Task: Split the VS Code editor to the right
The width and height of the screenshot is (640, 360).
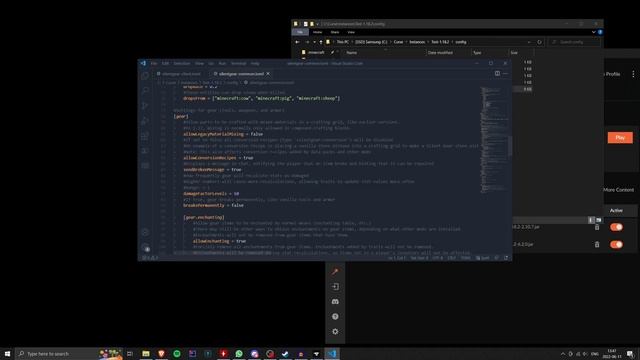Action: point(497,73)
